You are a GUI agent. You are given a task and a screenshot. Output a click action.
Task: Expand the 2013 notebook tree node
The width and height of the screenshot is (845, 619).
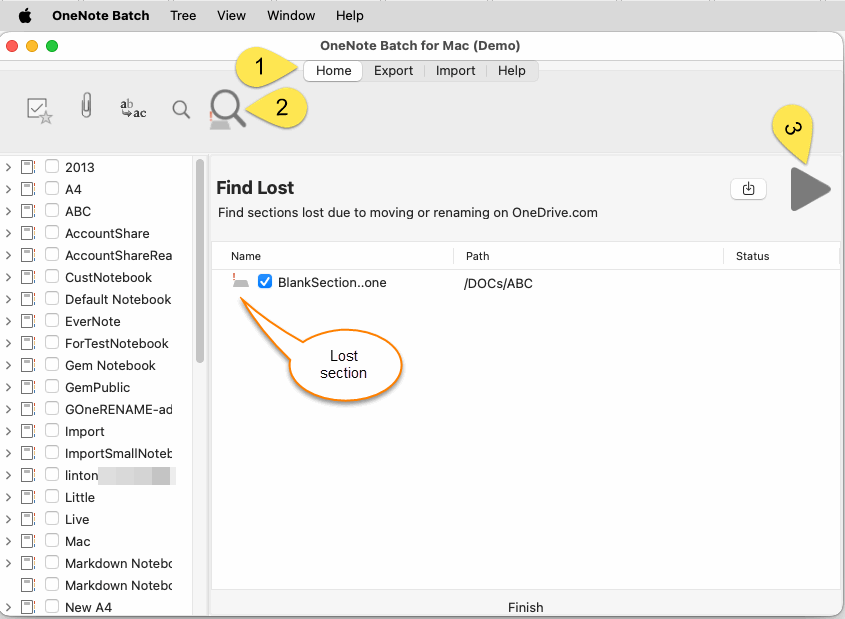9,167
